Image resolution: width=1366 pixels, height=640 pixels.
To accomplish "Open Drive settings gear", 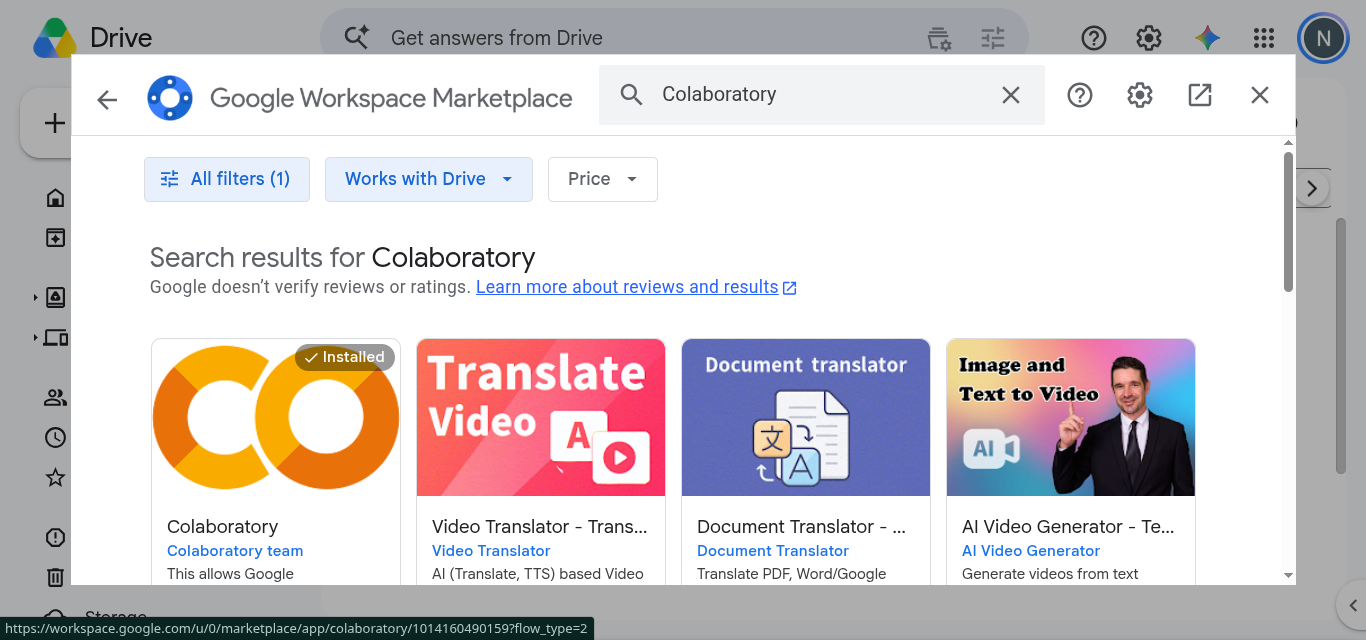I will (x=1149, y=38).
